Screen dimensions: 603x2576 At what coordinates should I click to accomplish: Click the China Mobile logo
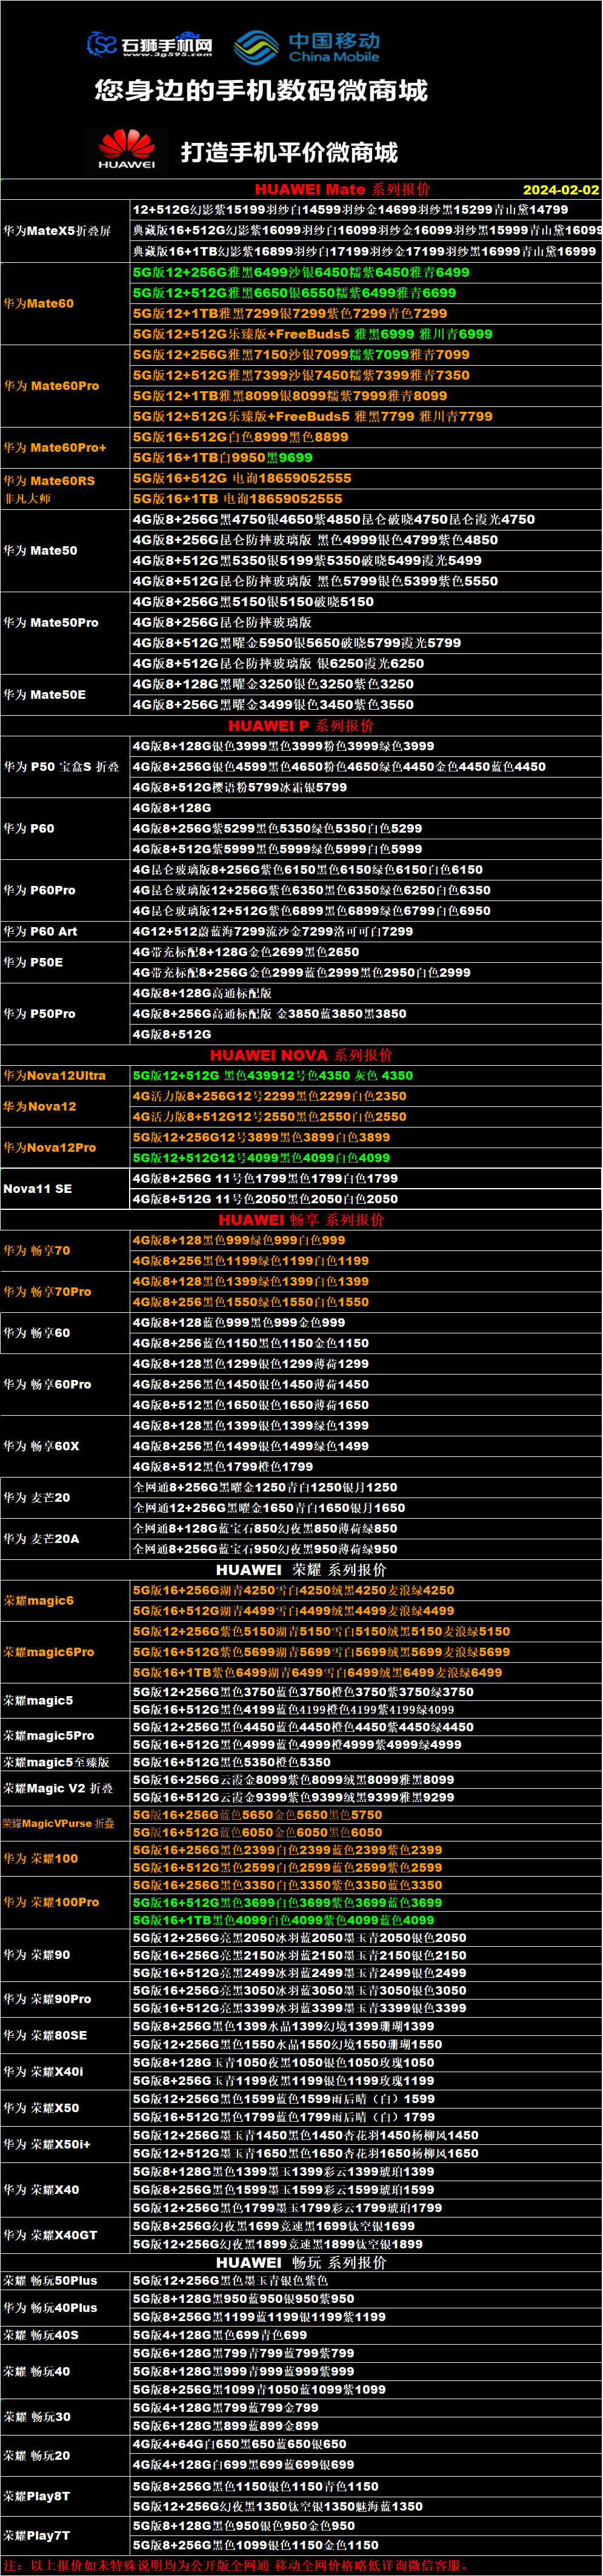click(x=307, y=47)
